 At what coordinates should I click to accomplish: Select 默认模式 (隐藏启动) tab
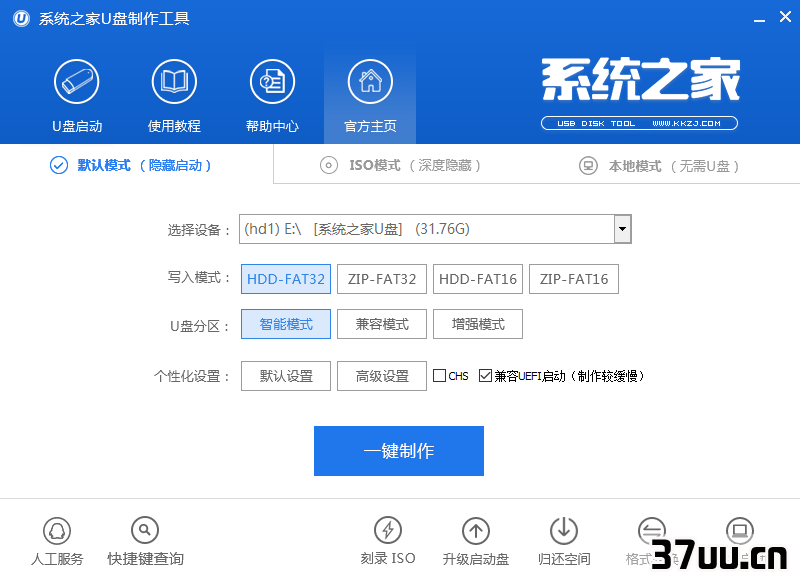pos(131,165)
